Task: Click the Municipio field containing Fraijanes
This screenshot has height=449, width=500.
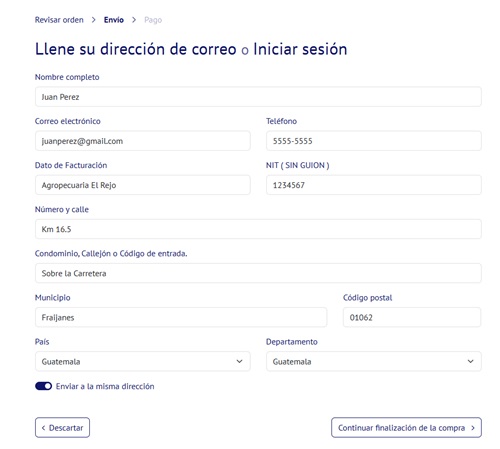Action: coord(181,317)
